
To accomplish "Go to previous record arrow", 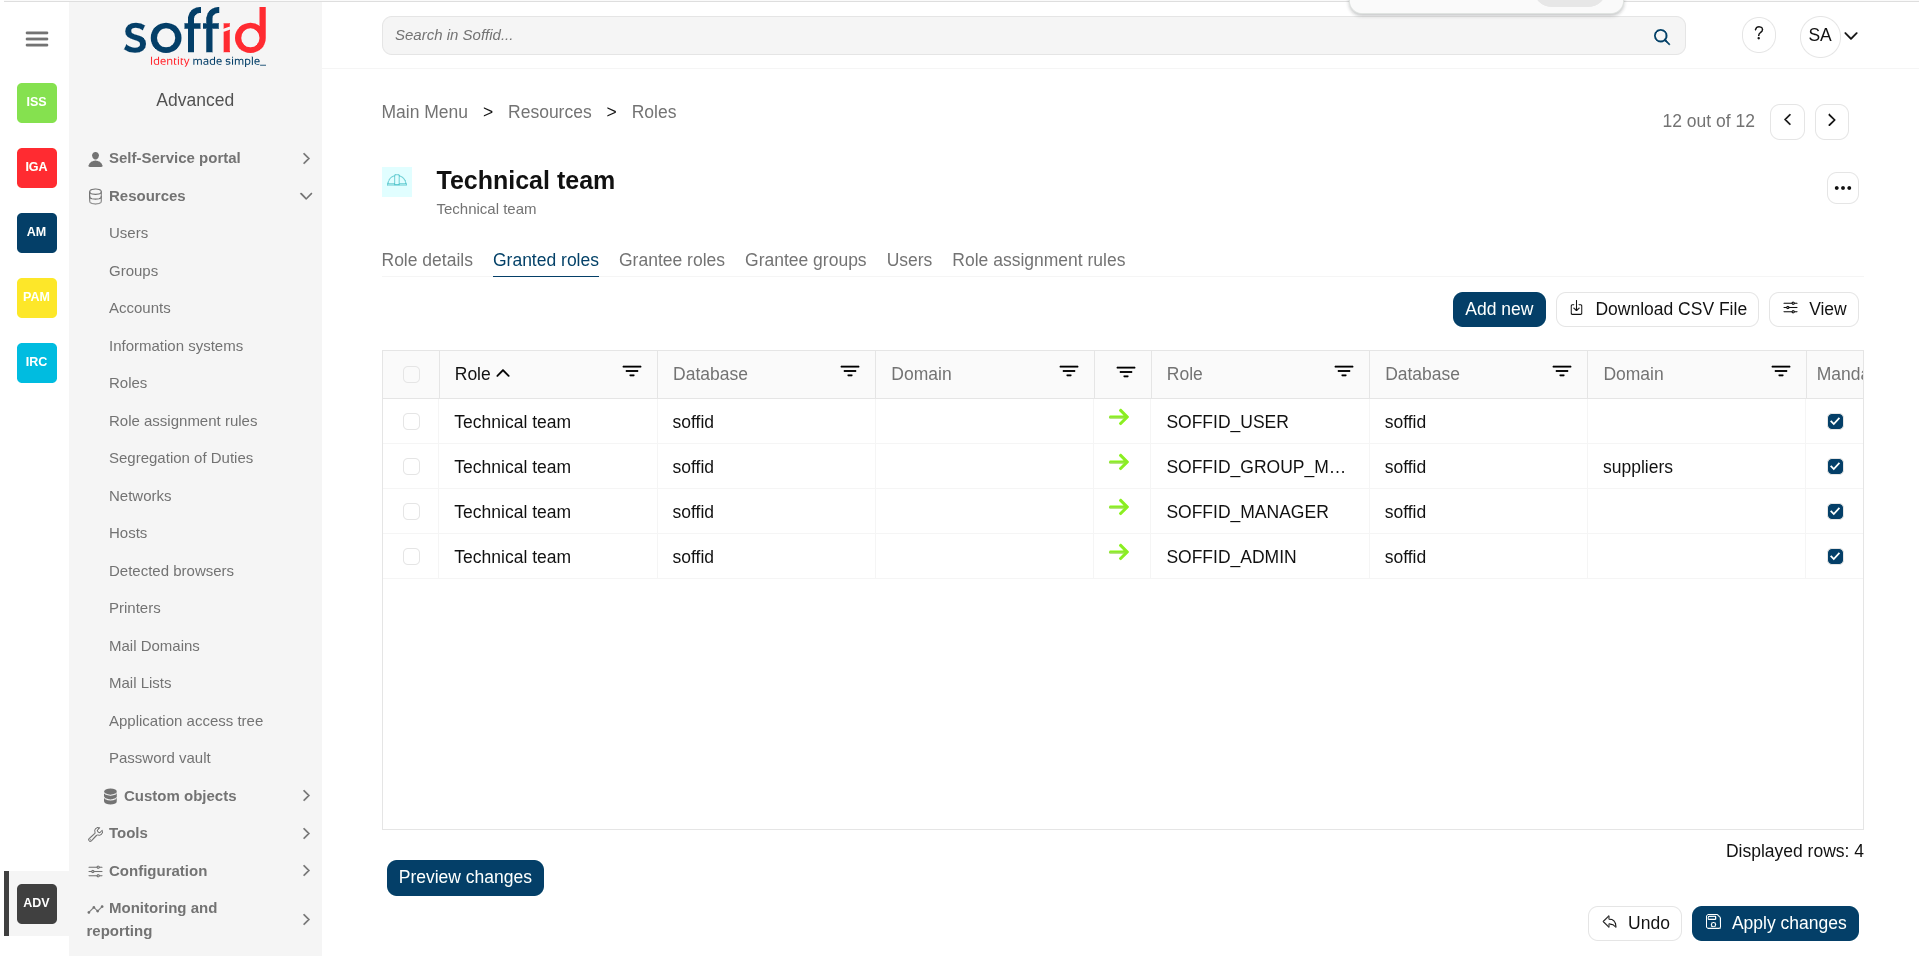I will [x=1787, y=121].
